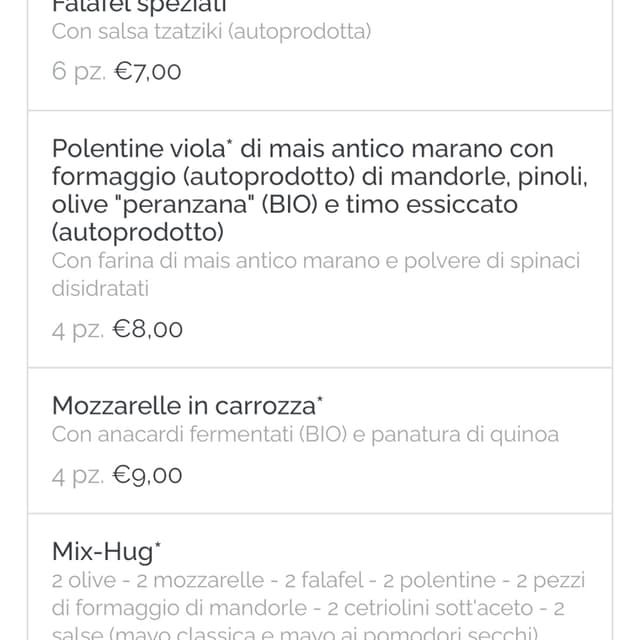Screen dimensions: 640x640
Task: Click the asterisk after Mozzarelle in carrozza
Action: (320, 400)
